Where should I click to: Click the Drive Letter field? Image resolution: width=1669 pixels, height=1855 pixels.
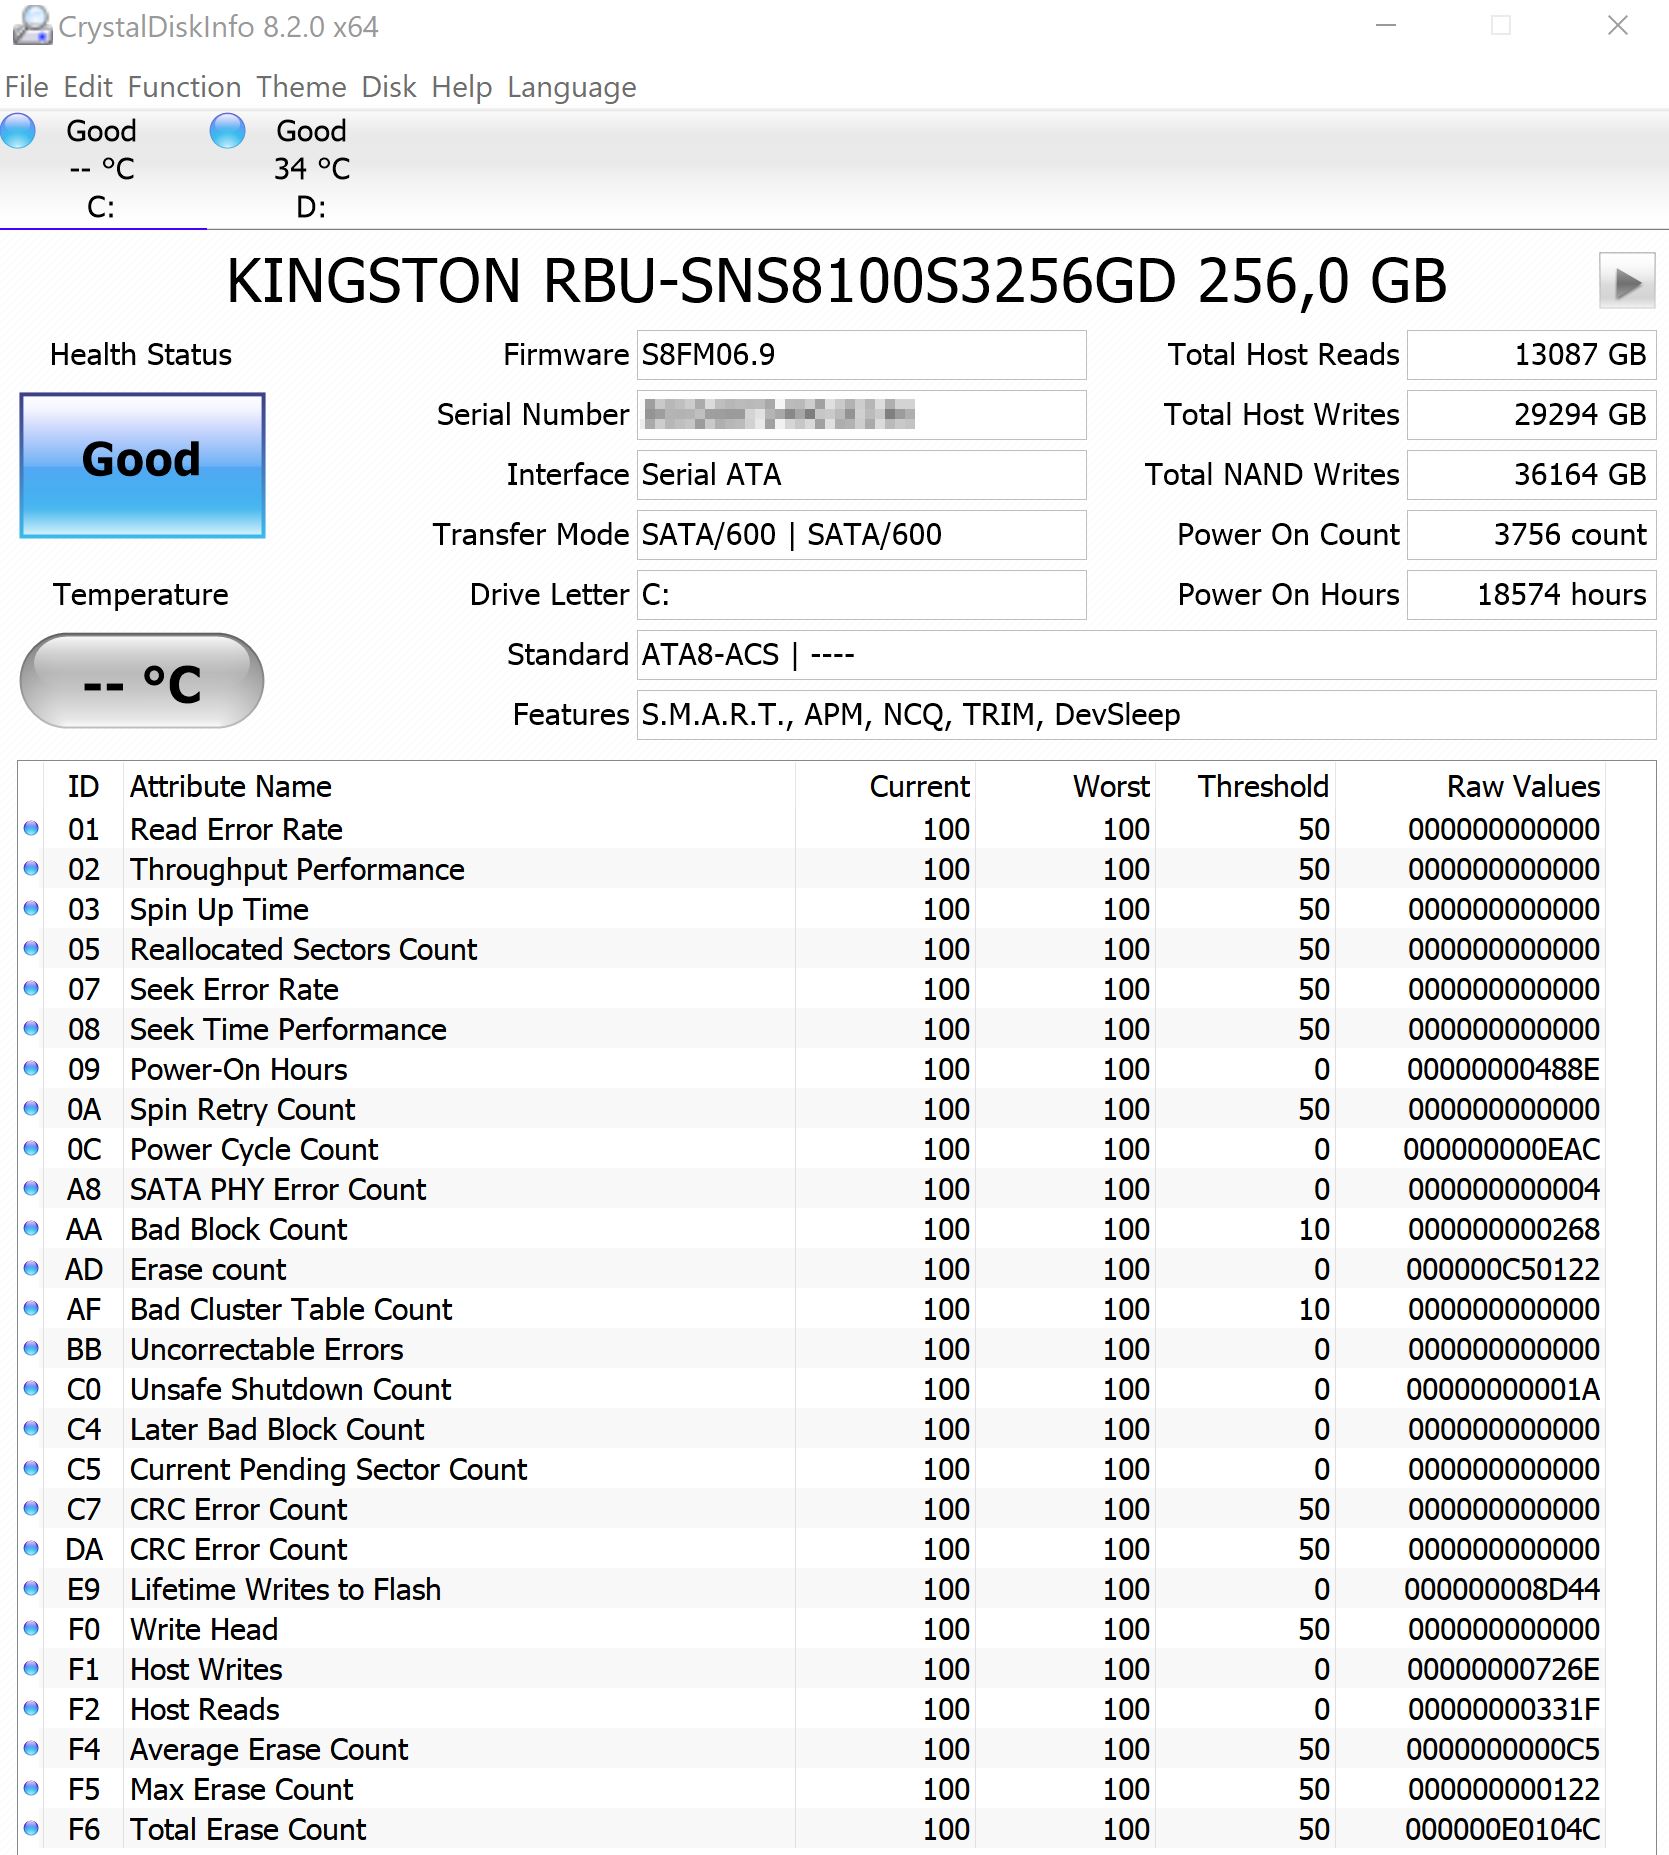point(861,595)
